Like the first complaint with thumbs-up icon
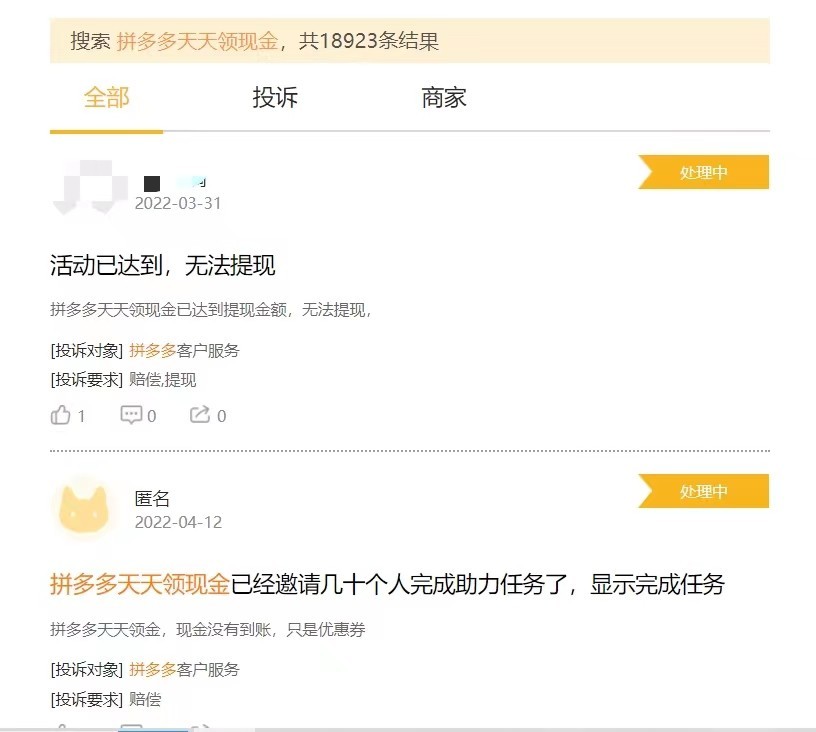 [x=61, y=415]
